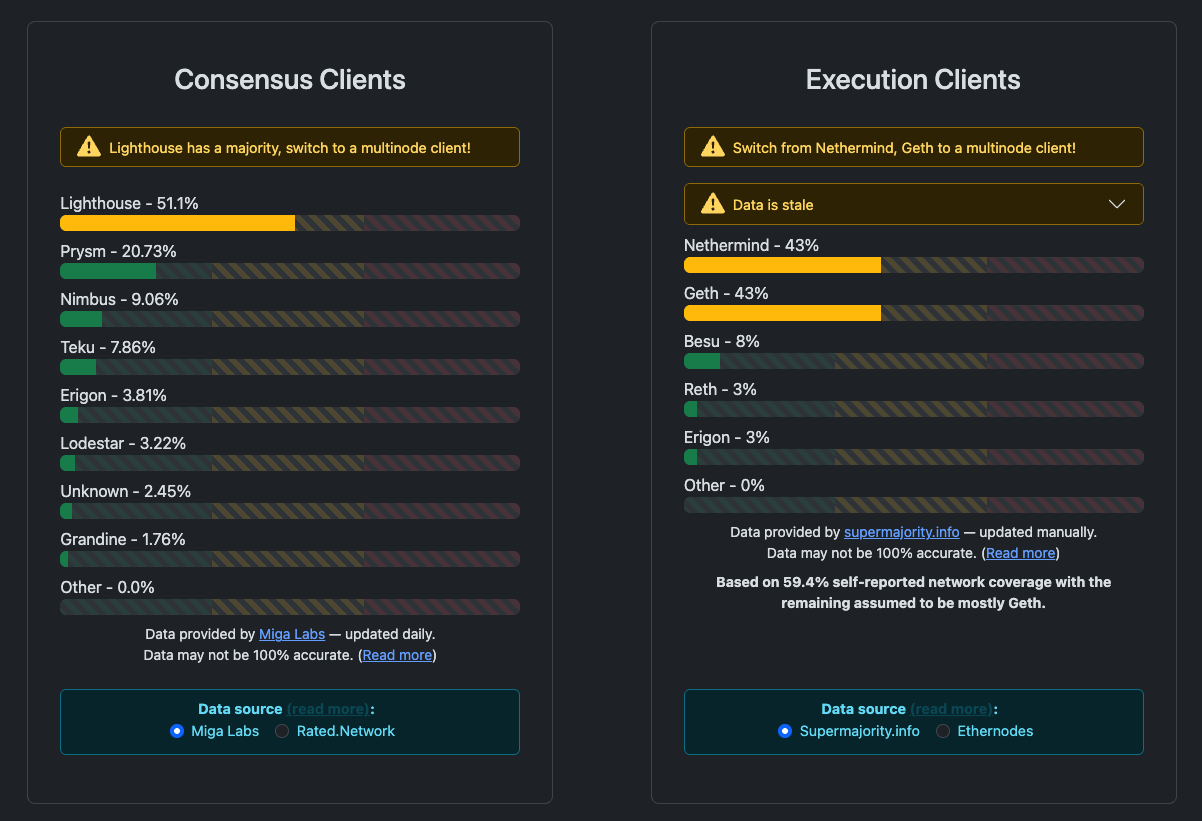Click the warning icon beside Data is stale
The height and width of the screenshot is (821, 1202).
[713, 204]
